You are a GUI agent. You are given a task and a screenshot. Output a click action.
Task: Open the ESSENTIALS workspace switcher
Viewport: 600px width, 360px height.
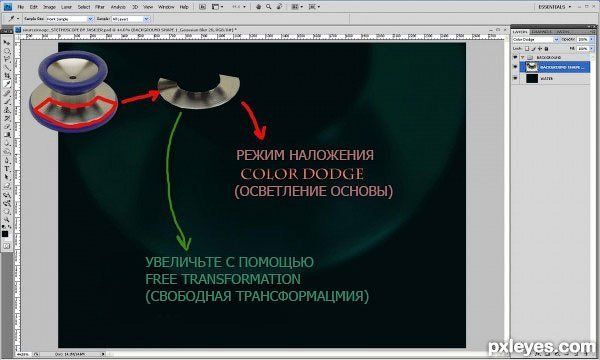554,7
